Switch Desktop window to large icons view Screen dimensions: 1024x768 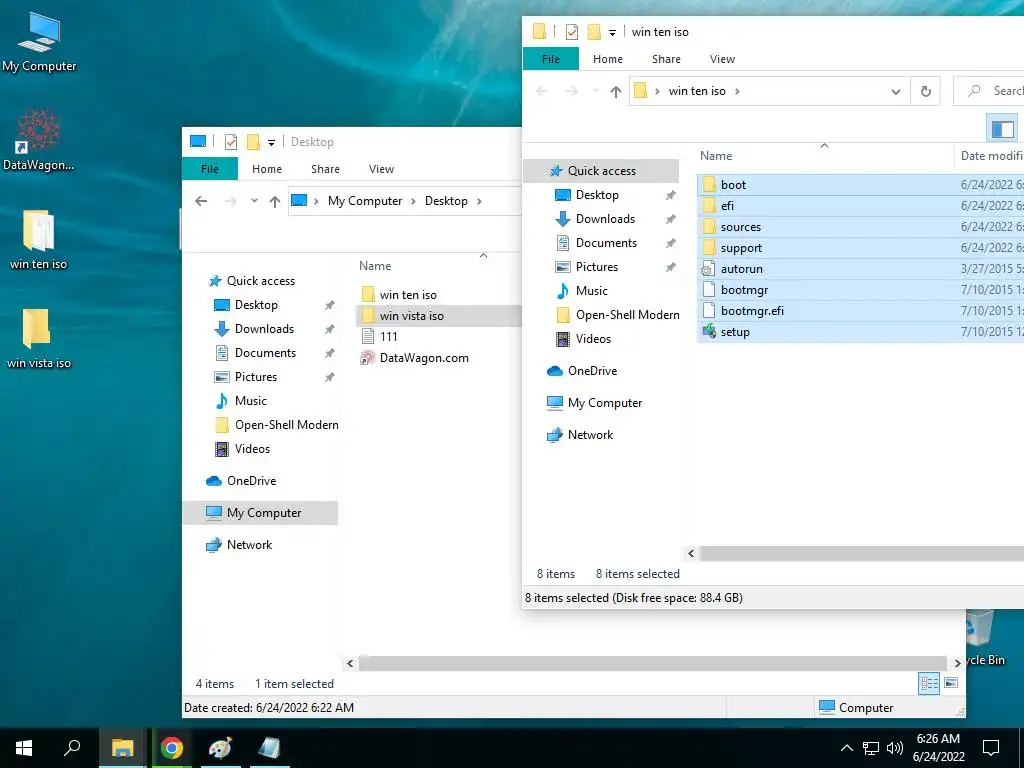(x=951, y=683)
